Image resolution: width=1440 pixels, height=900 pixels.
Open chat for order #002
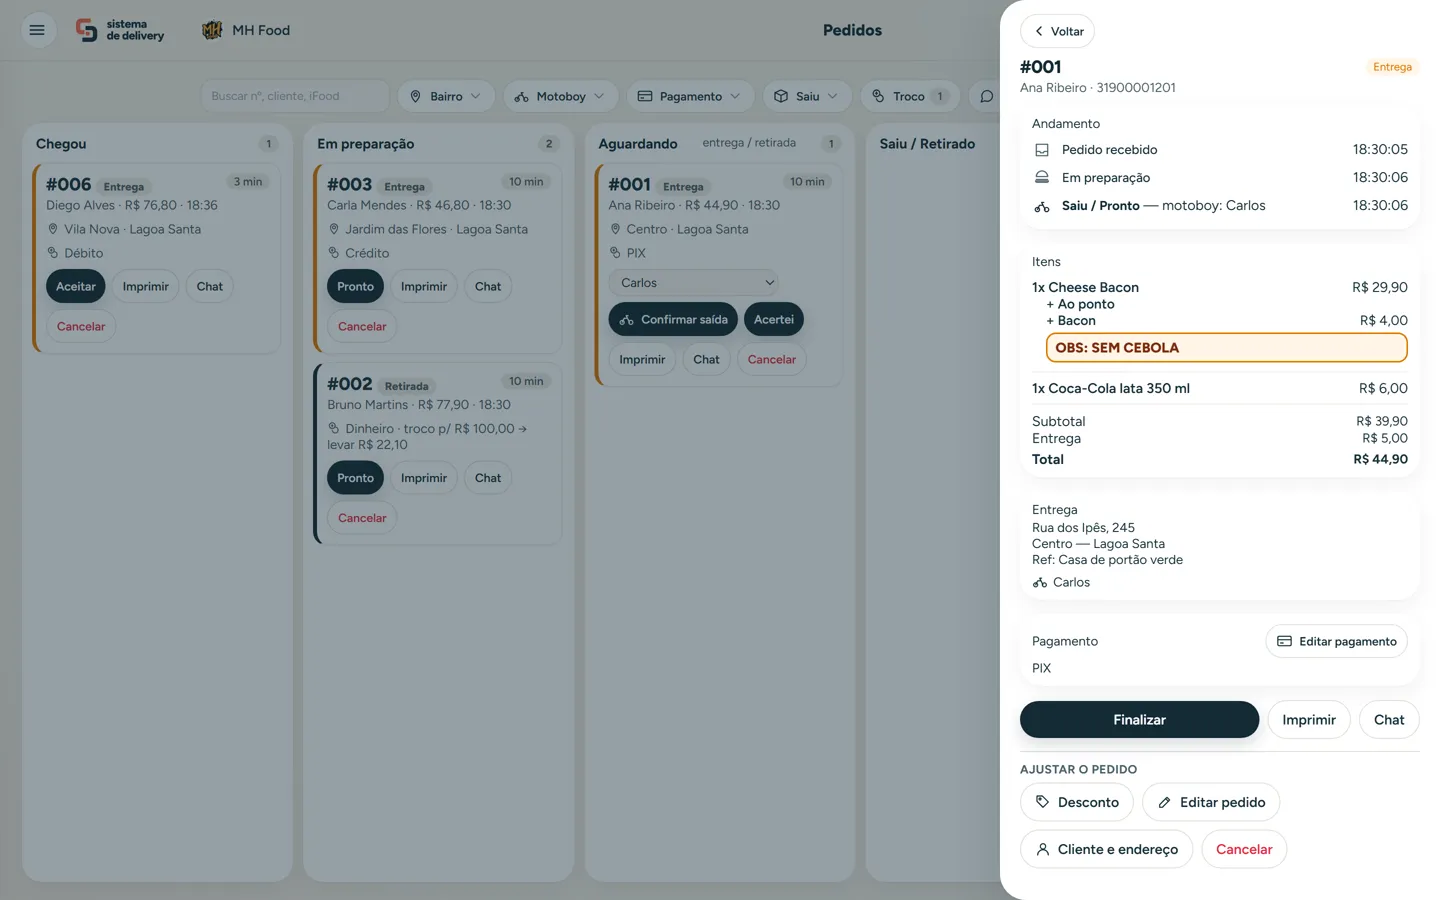tap(488, 478)
